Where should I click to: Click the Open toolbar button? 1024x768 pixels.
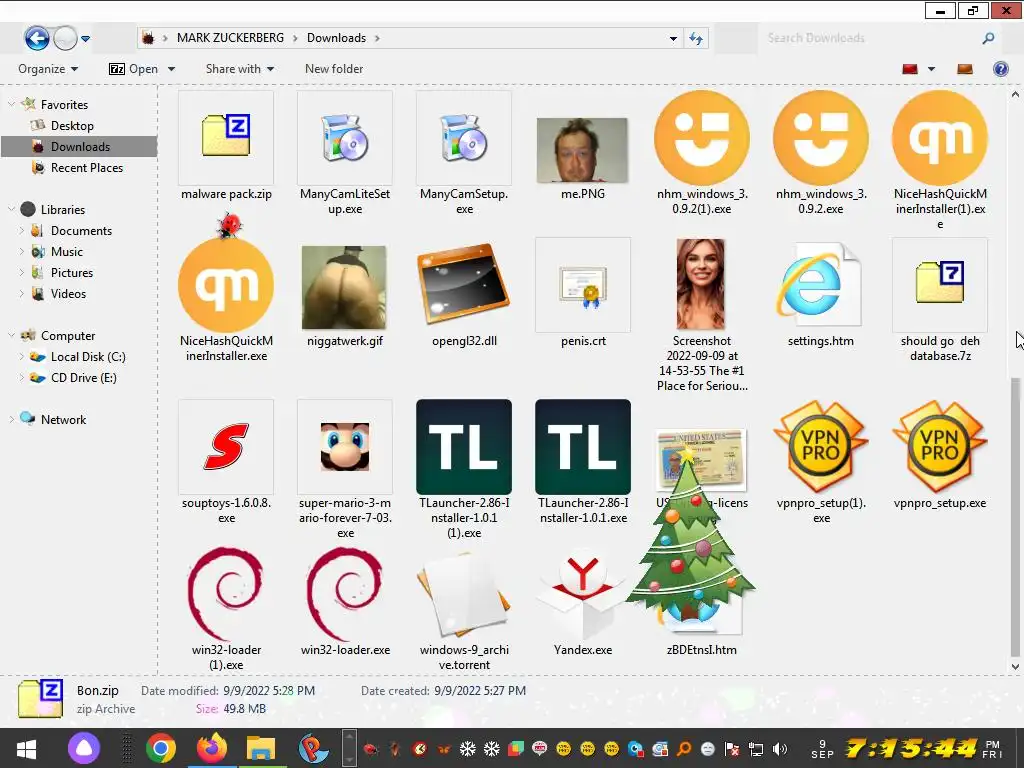point(133,69)
